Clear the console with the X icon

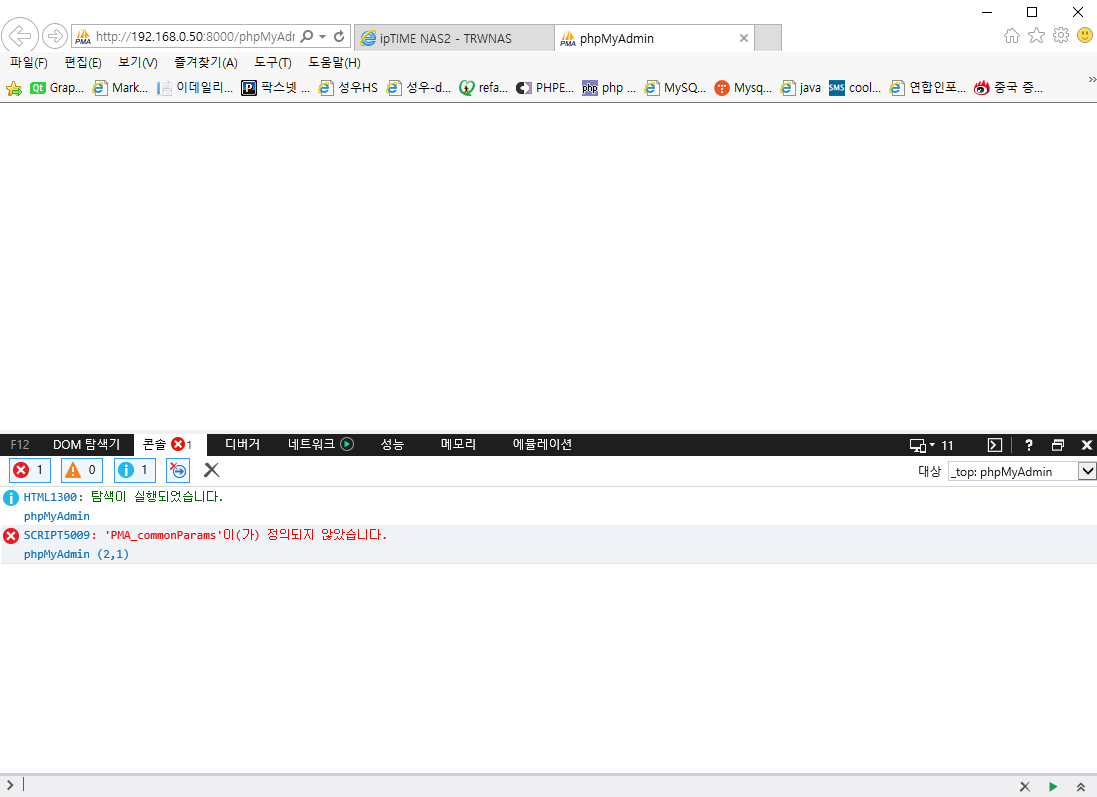(x=211, y=470)
